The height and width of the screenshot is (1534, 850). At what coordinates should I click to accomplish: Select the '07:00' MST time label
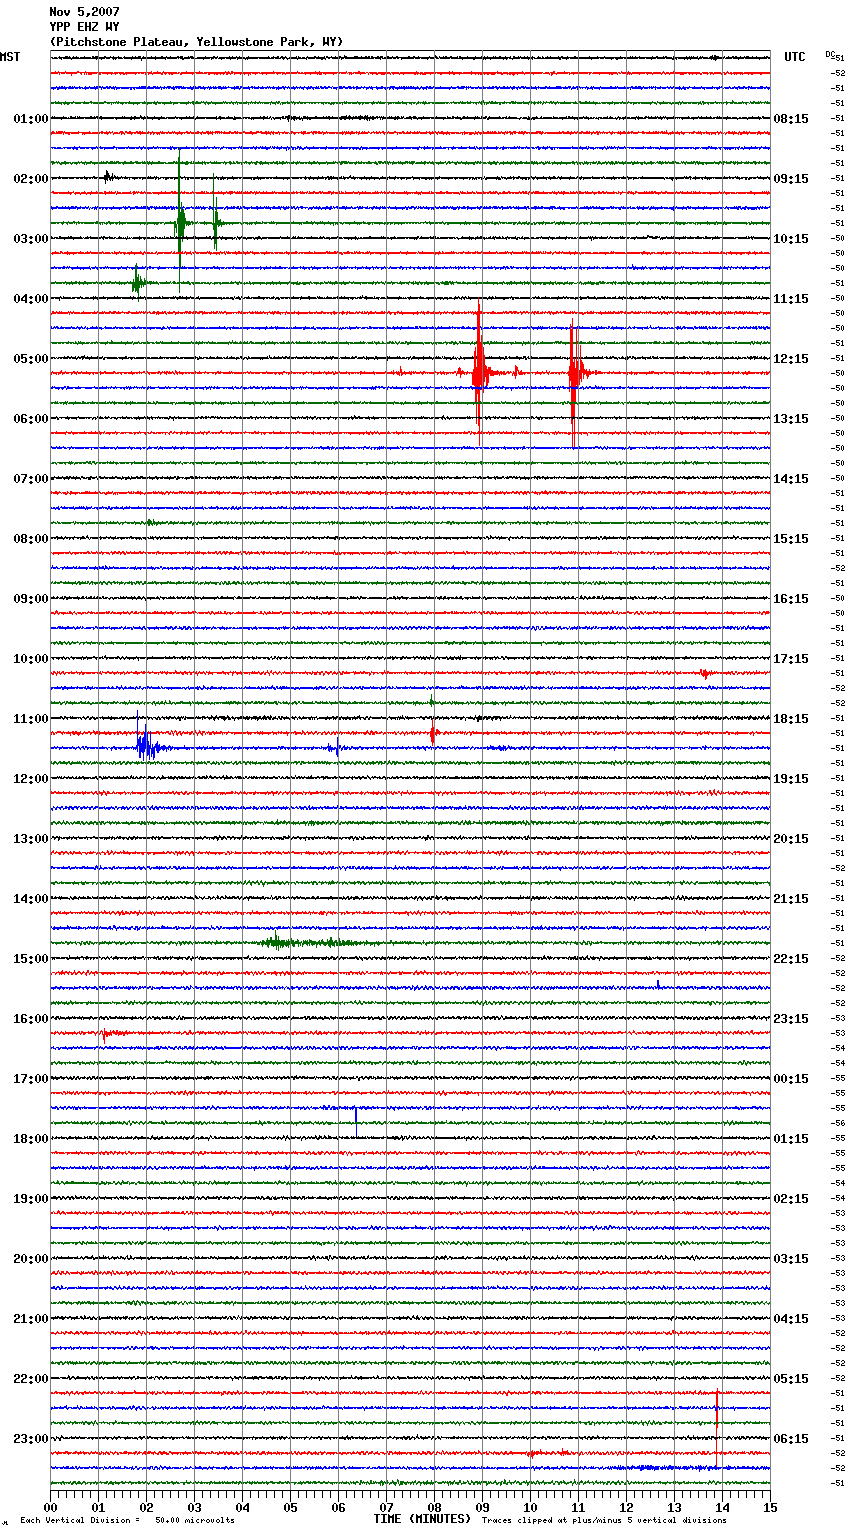(x=31, y=479)
